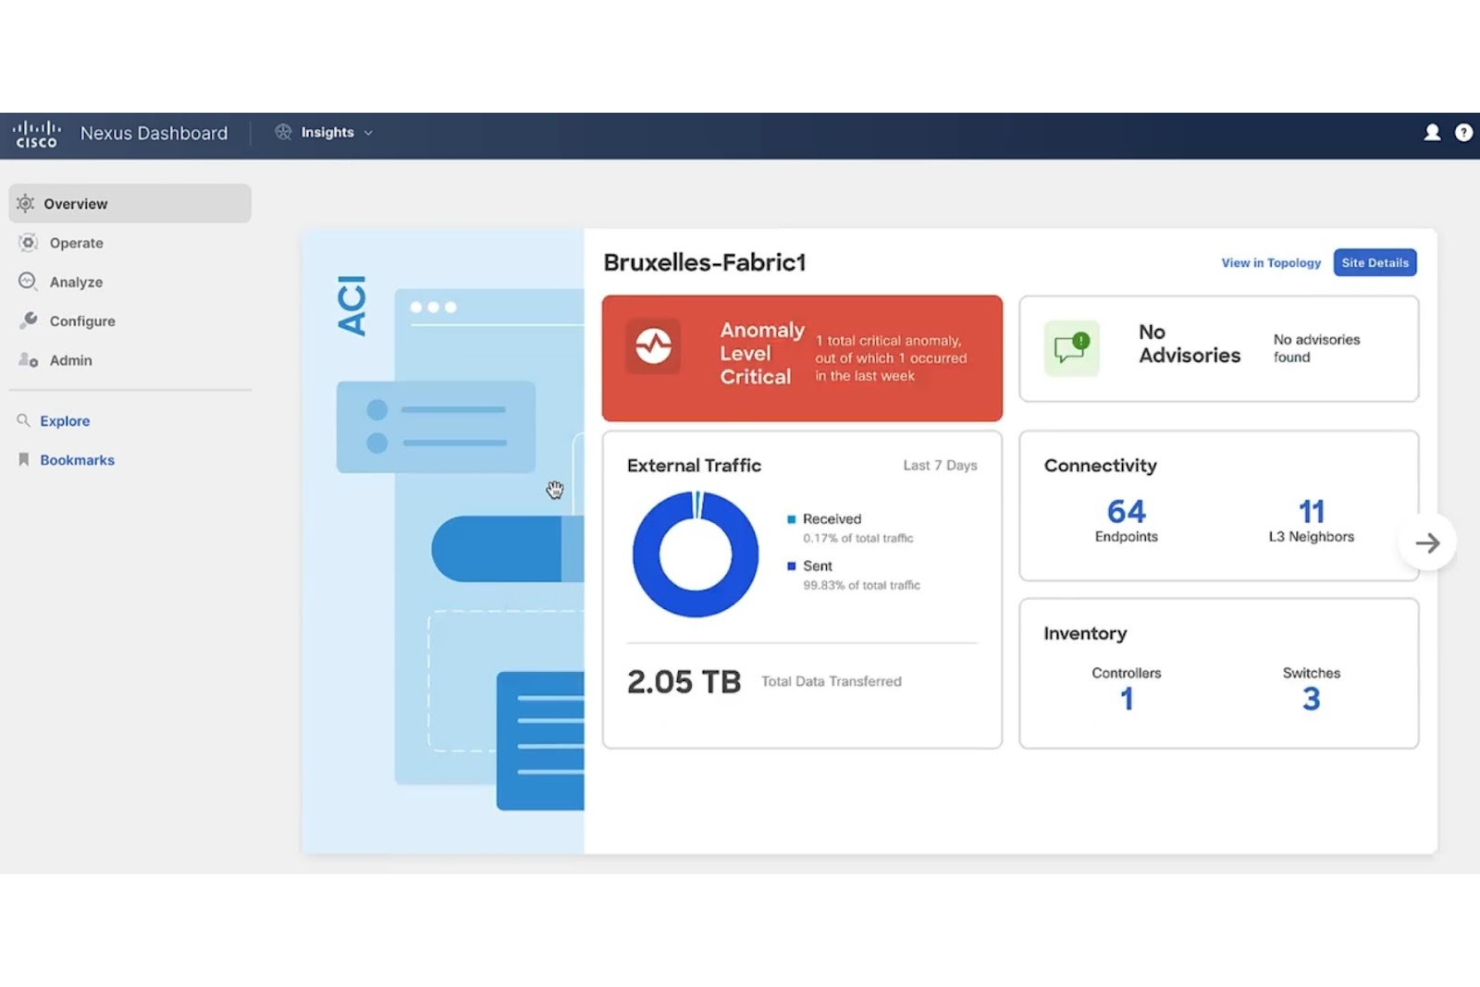1480x987 pixels.
Task: Open View in Topology link
Action: [1270, 262]
